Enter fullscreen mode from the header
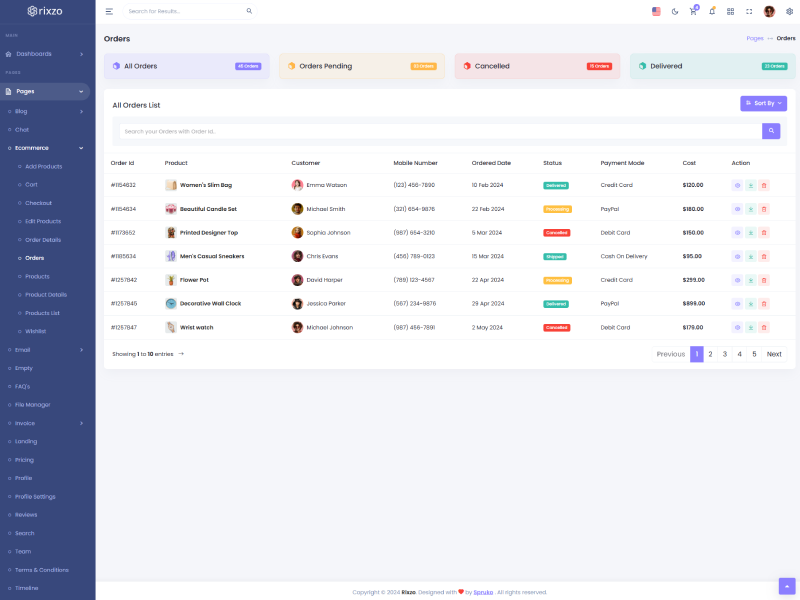 pos(749,11)
